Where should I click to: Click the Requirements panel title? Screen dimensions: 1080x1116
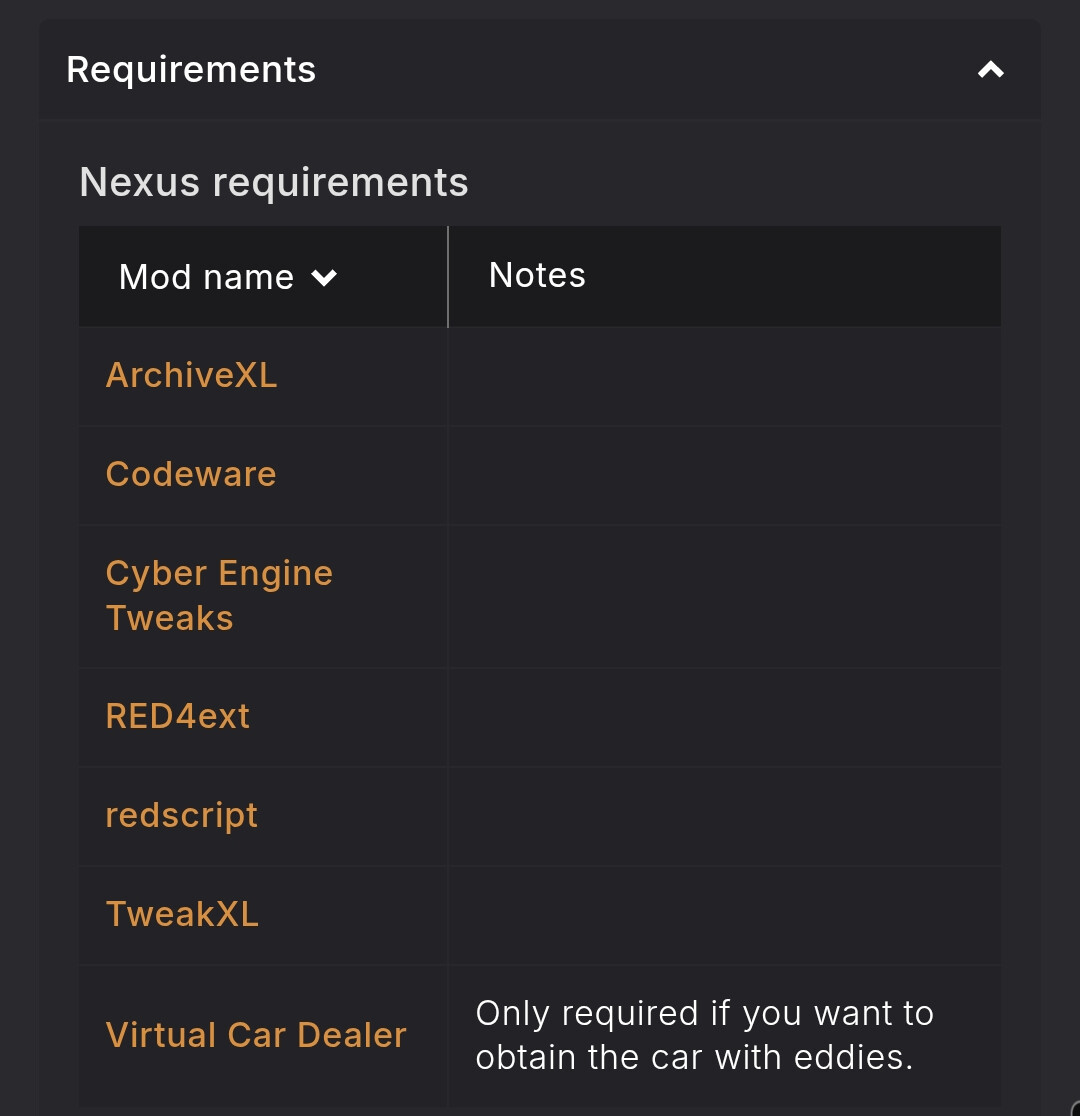click(191, 70)
